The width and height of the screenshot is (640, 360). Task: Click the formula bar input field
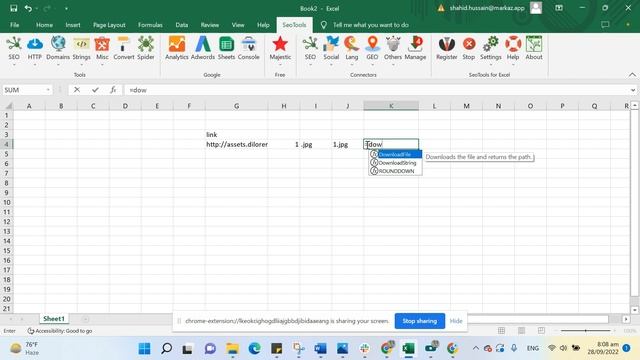point(376,90)
